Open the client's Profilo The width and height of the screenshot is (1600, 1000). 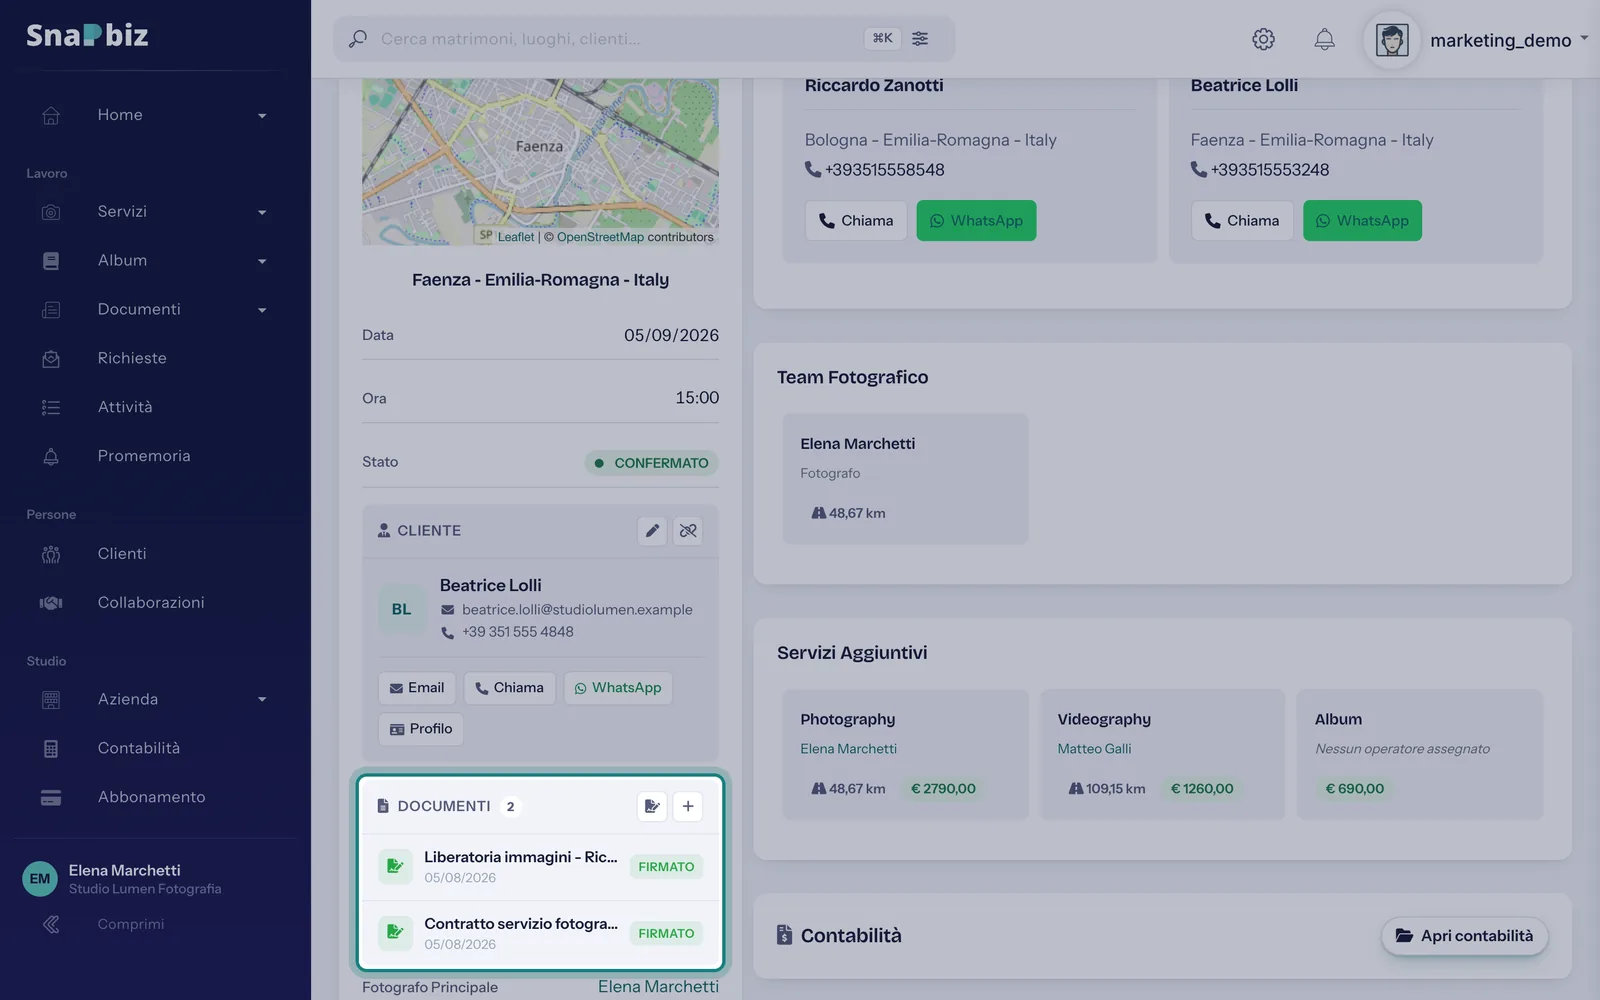(420, 729)
